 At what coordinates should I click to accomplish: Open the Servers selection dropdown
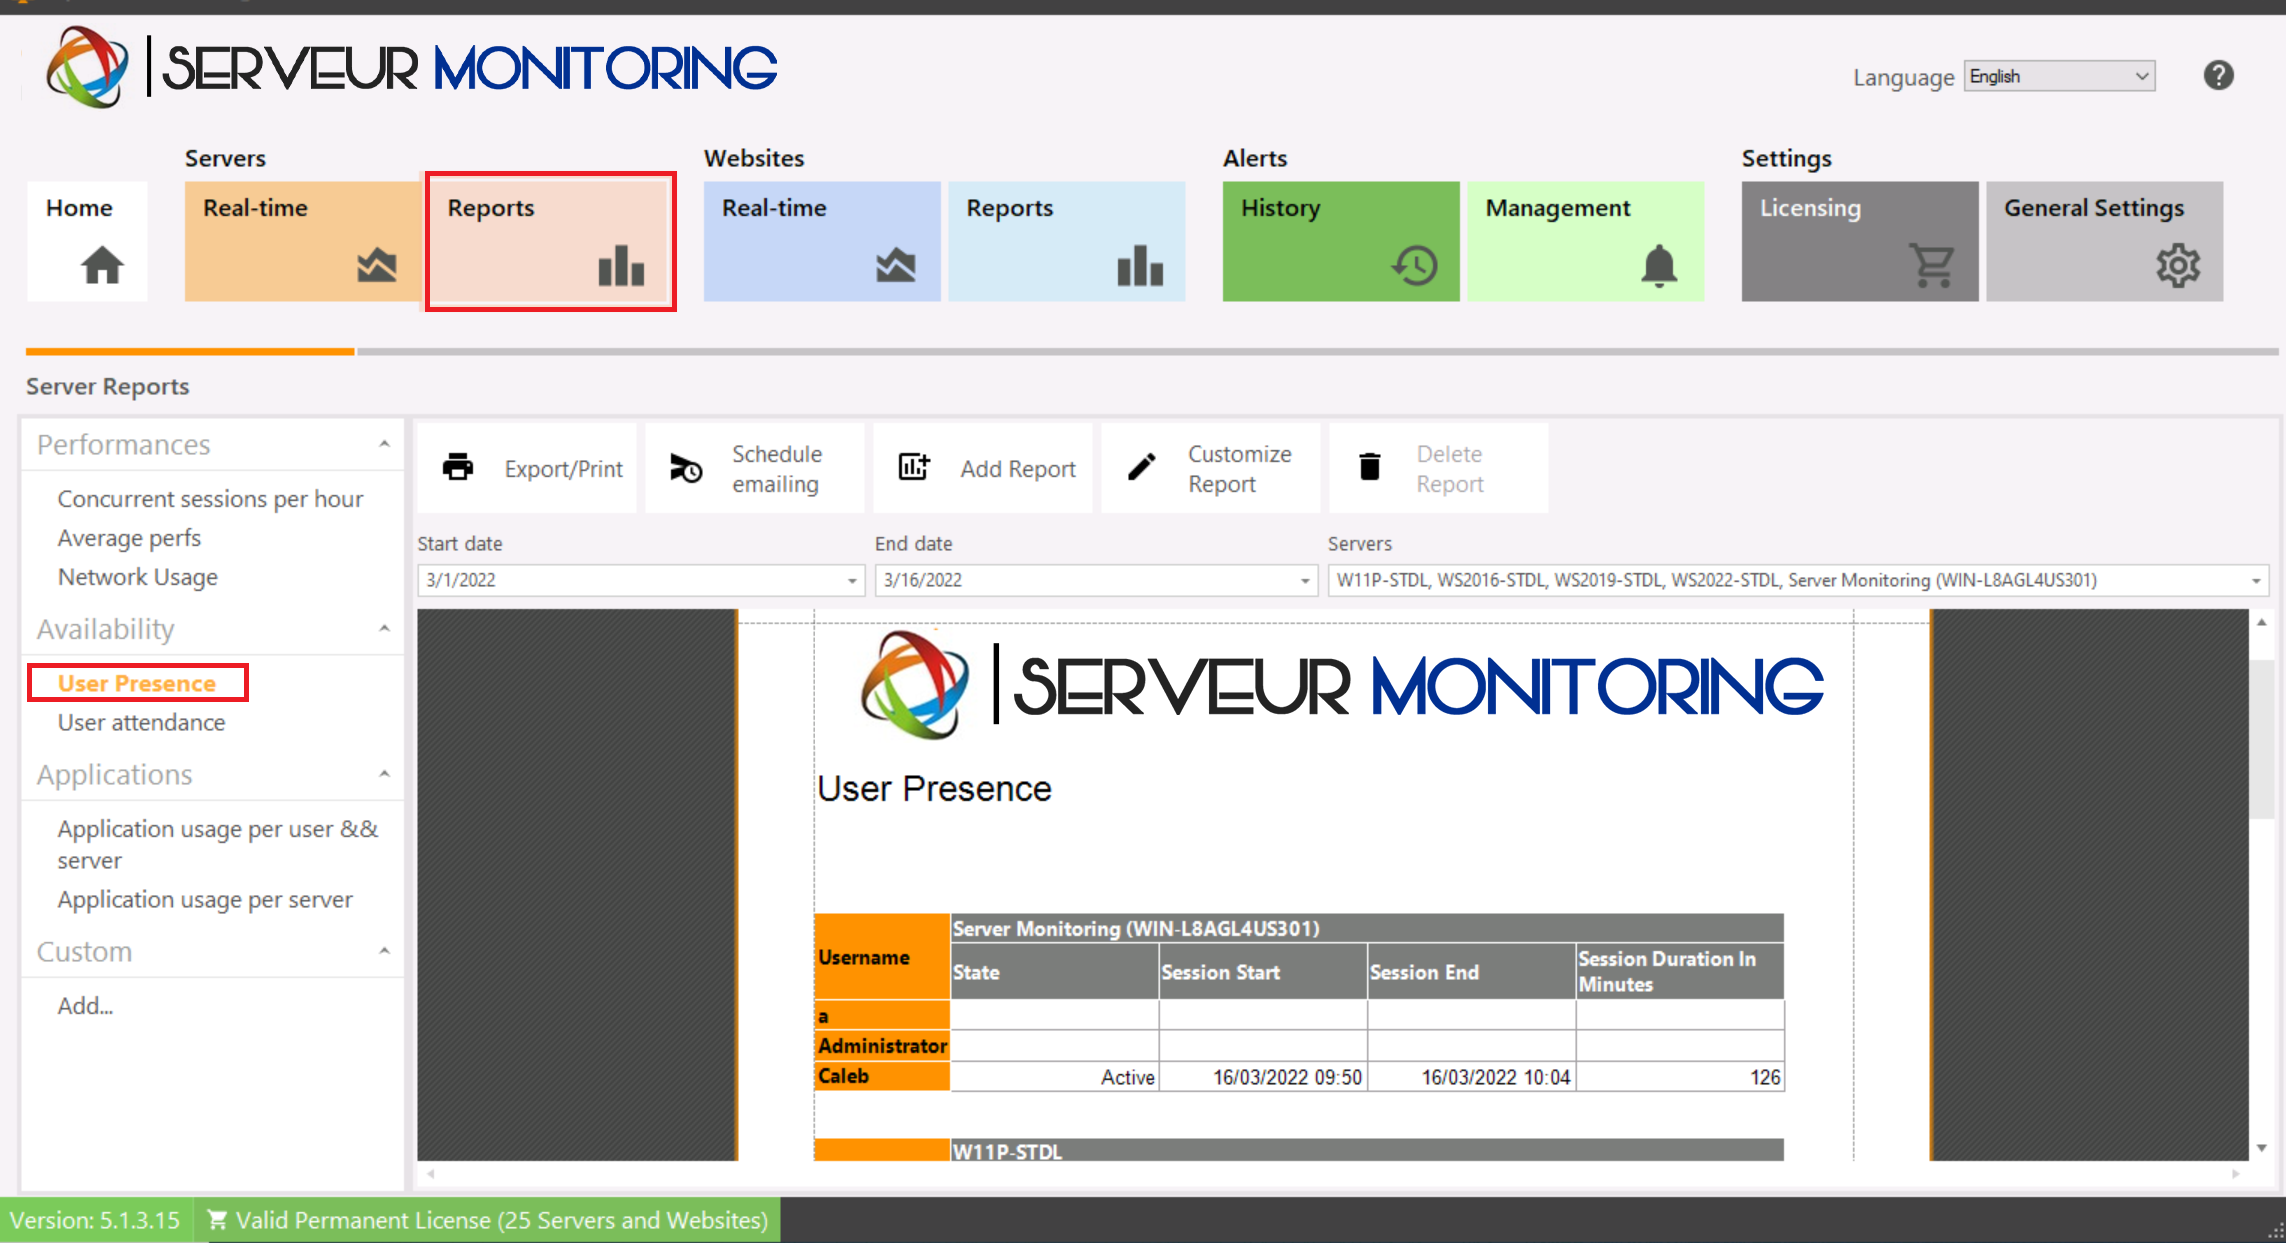(2256, 580)
